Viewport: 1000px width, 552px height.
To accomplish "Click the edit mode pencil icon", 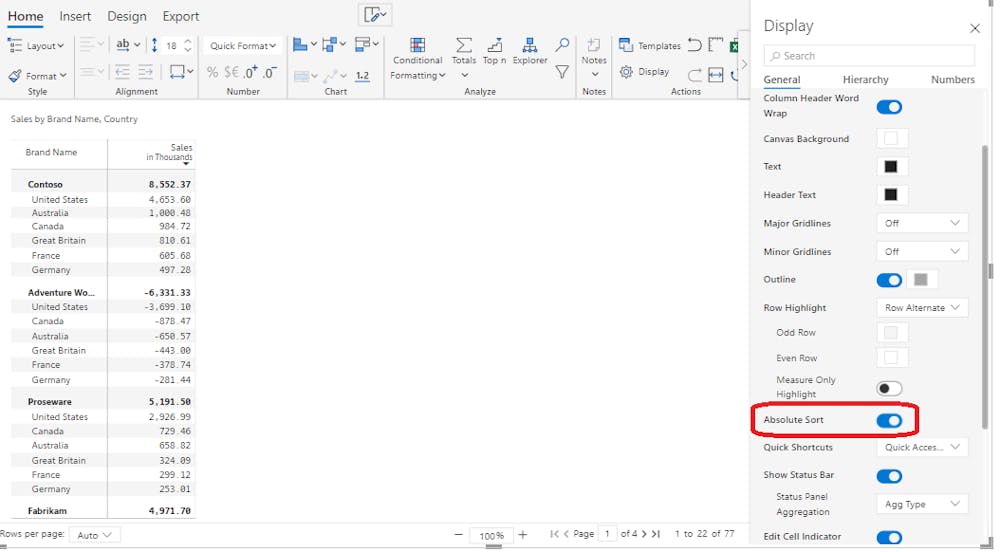I will (x=374, y=15).
